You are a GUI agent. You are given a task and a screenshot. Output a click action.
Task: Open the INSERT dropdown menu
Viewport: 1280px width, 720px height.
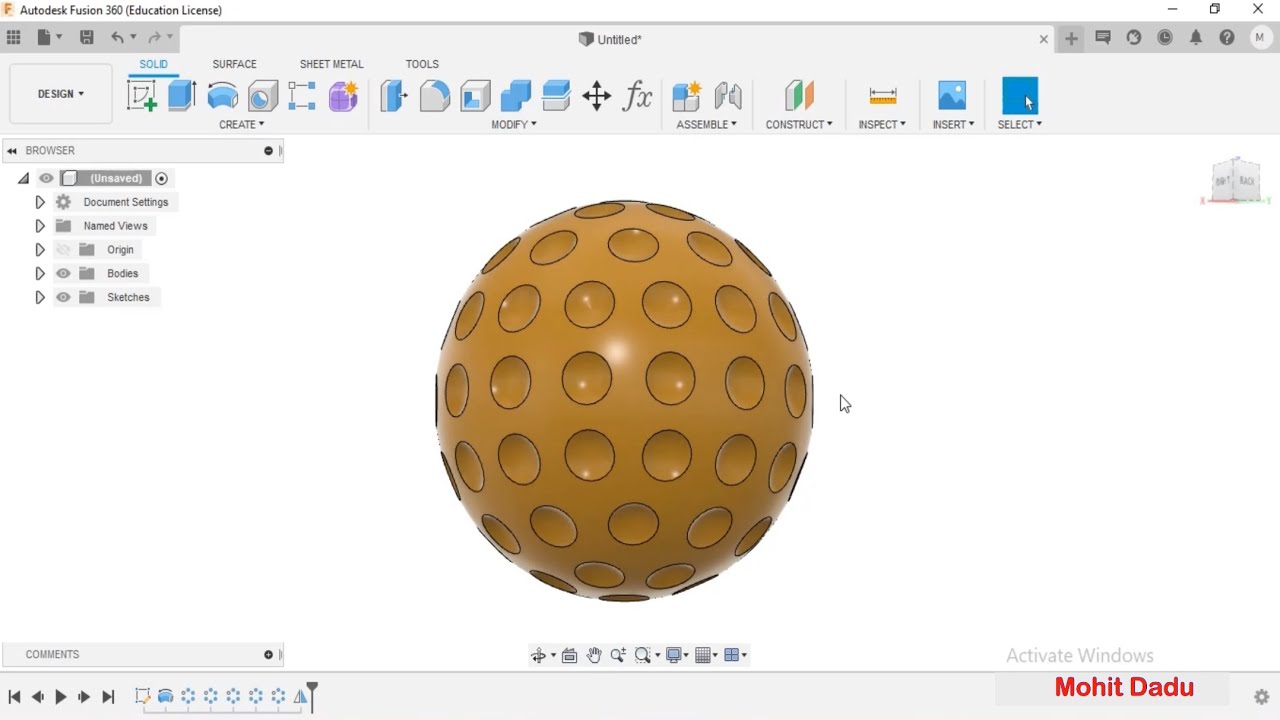pos(953,124)
